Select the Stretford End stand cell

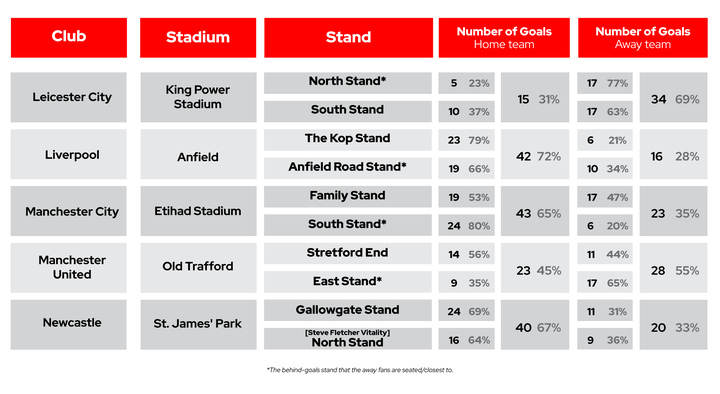tap(348, 253)
